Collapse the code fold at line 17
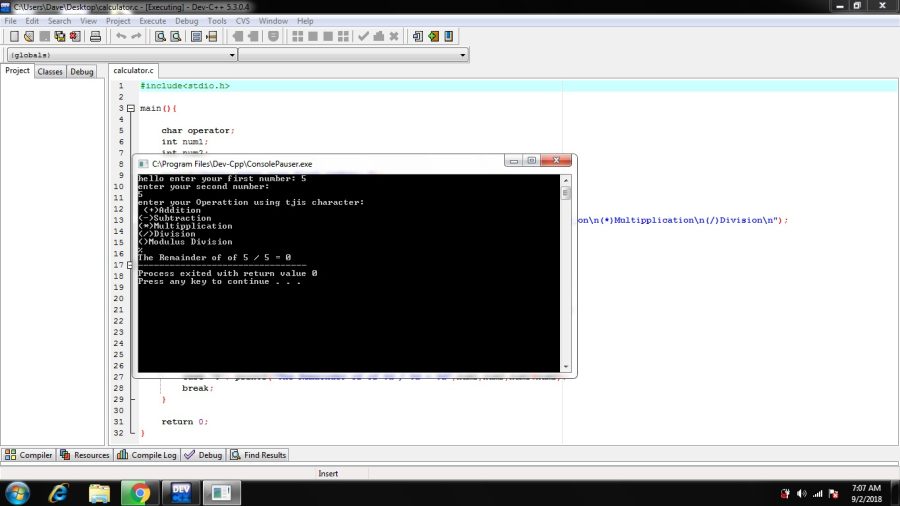900x506 pixels. point(130,265)
